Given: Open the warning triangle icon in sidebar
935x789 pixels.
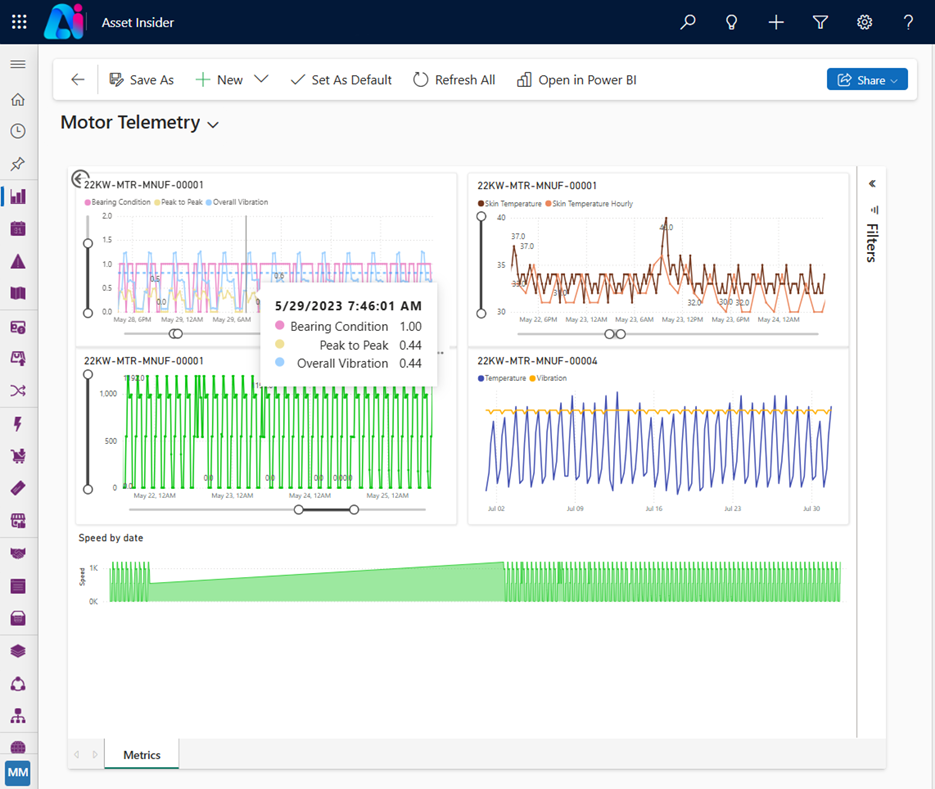Looking at the screenshot, I should [18, 261].
